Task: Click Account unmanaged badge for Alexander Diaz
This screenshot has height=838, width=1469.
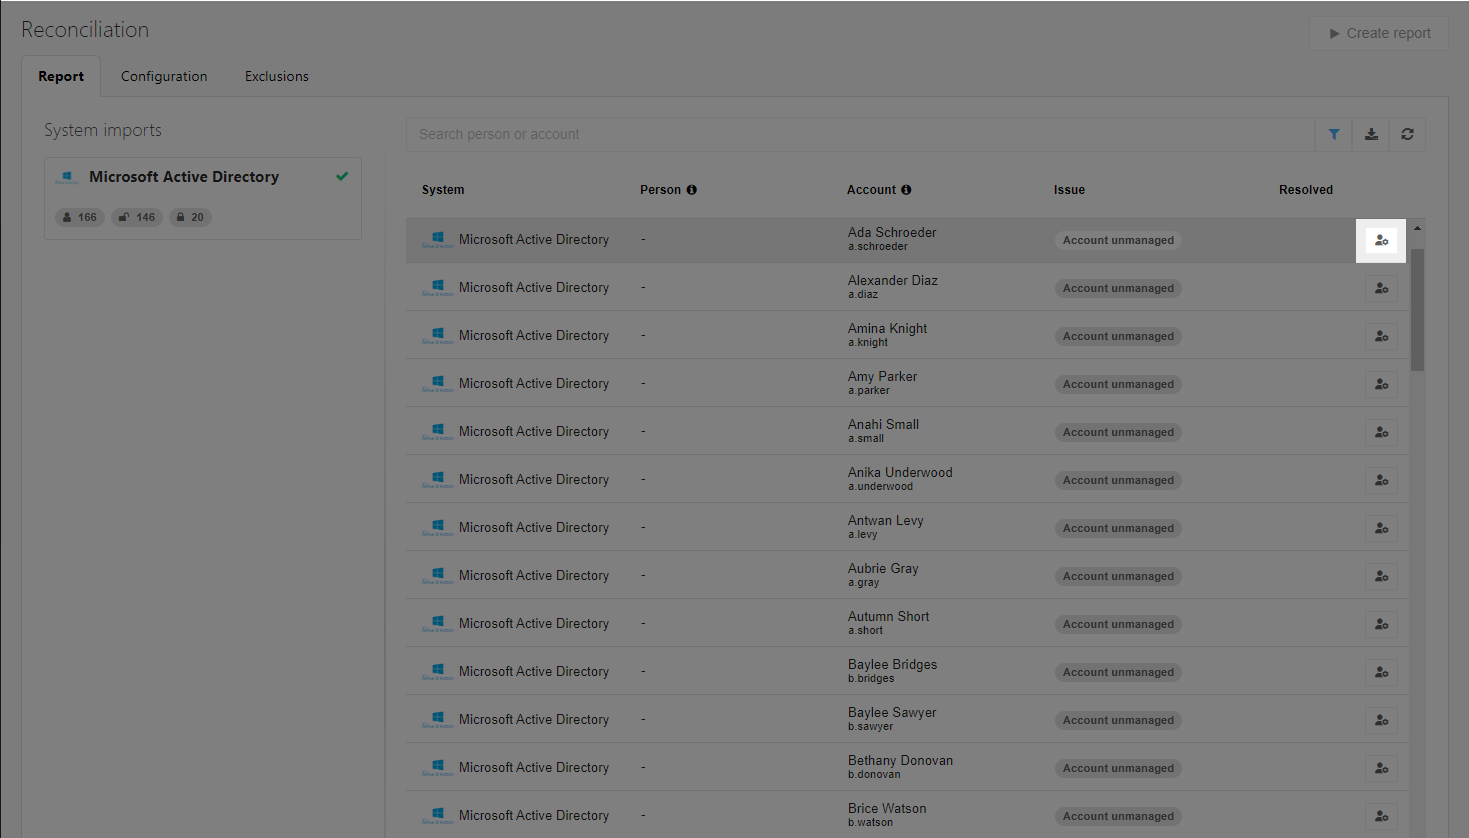Action: [1118, 288]
